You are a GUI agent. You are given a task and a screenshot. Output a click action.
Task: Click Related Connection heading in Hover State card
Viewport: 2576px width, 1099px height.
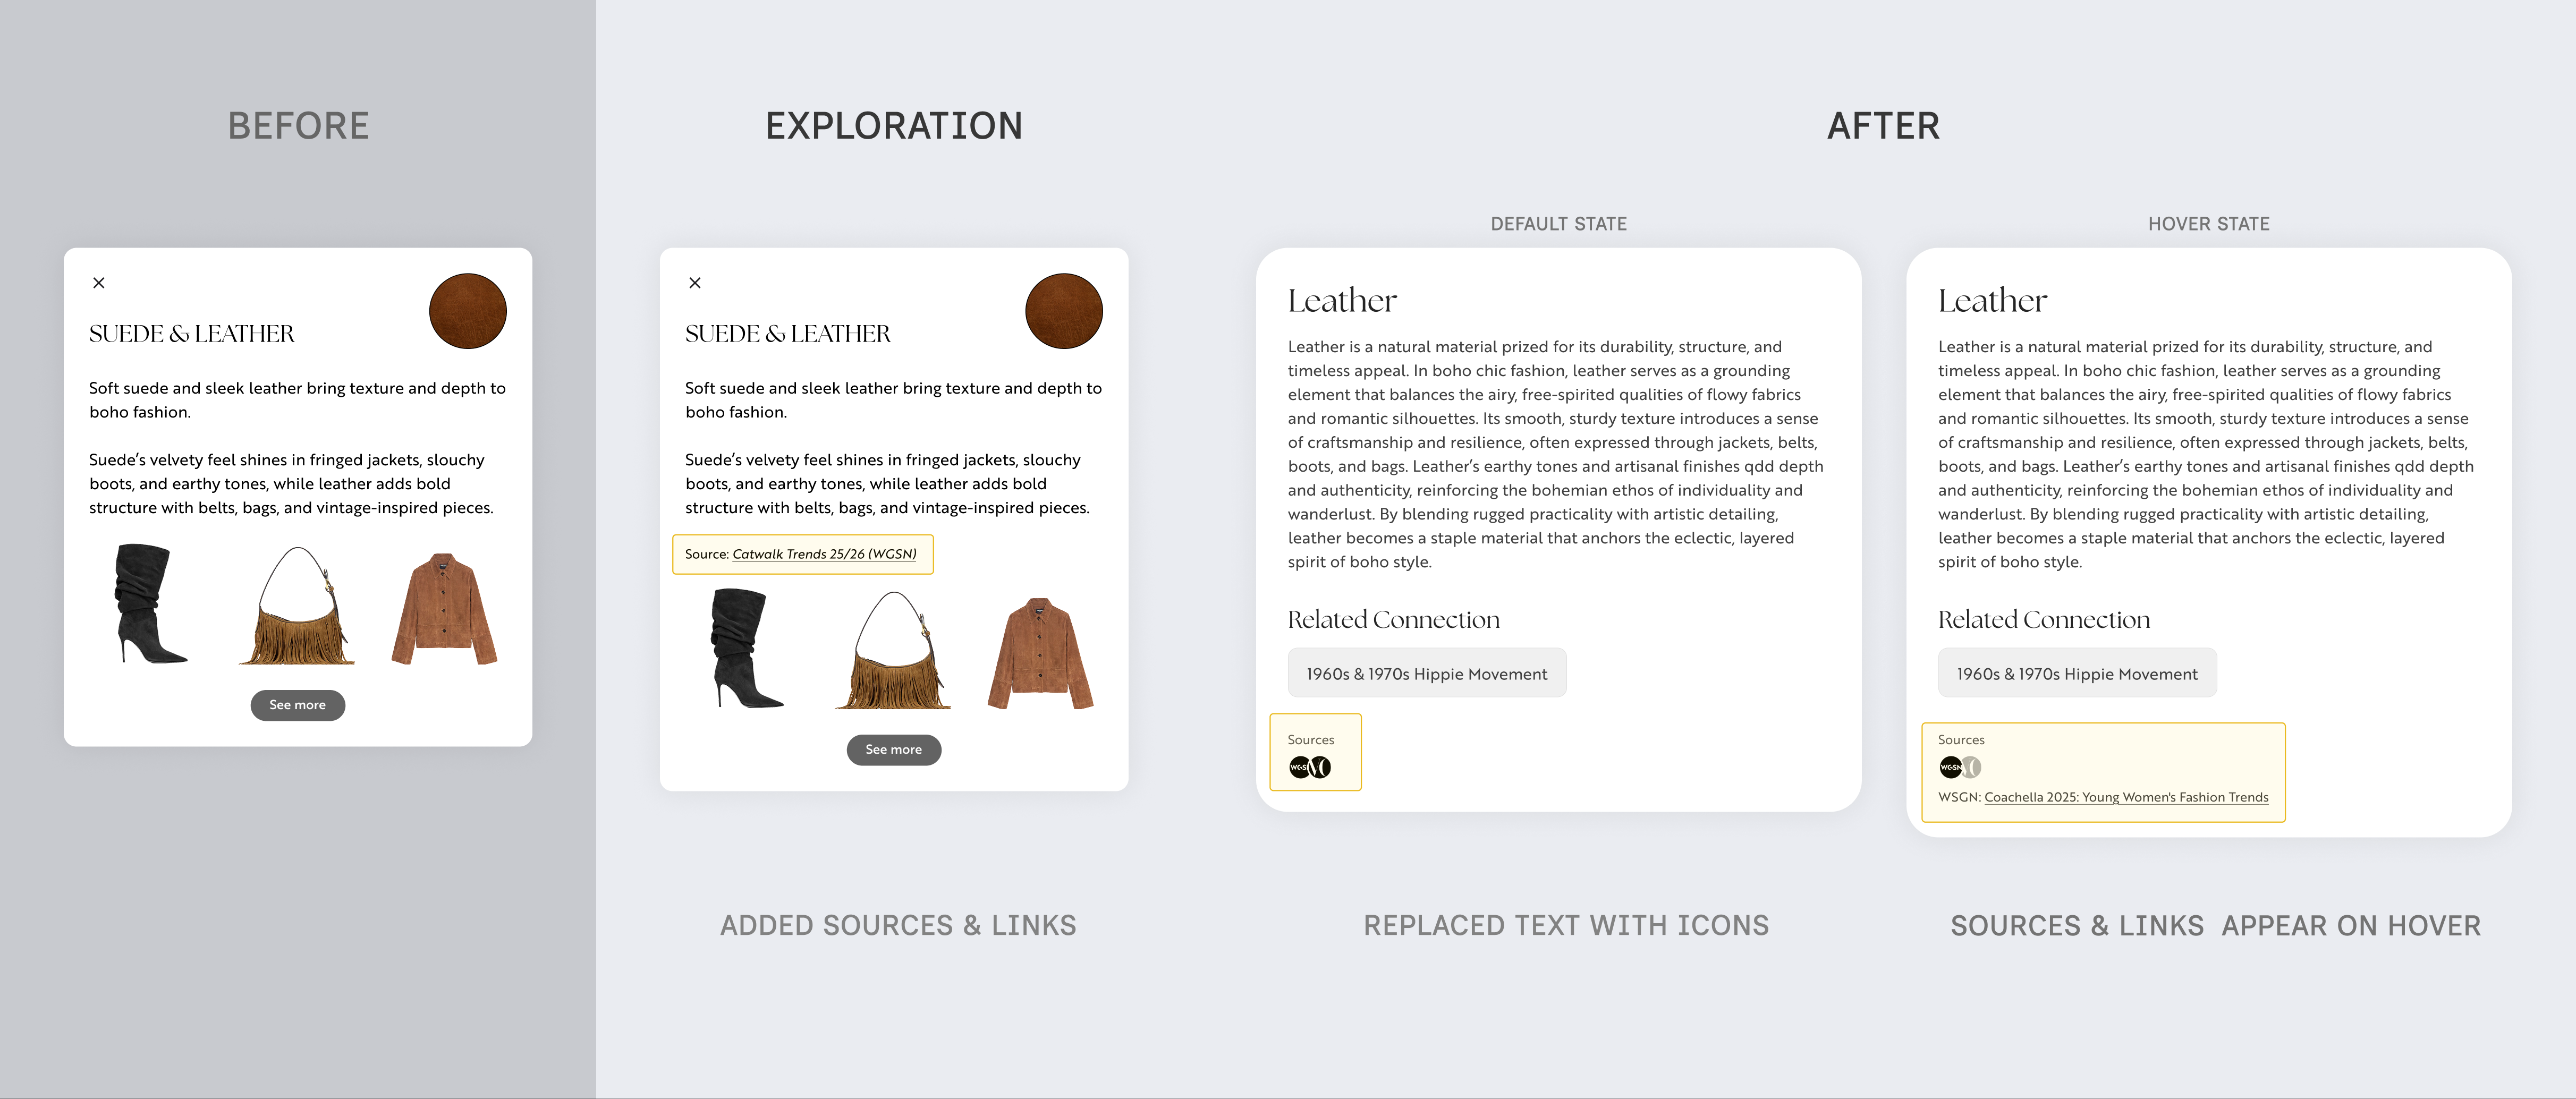click(2044, 620)
